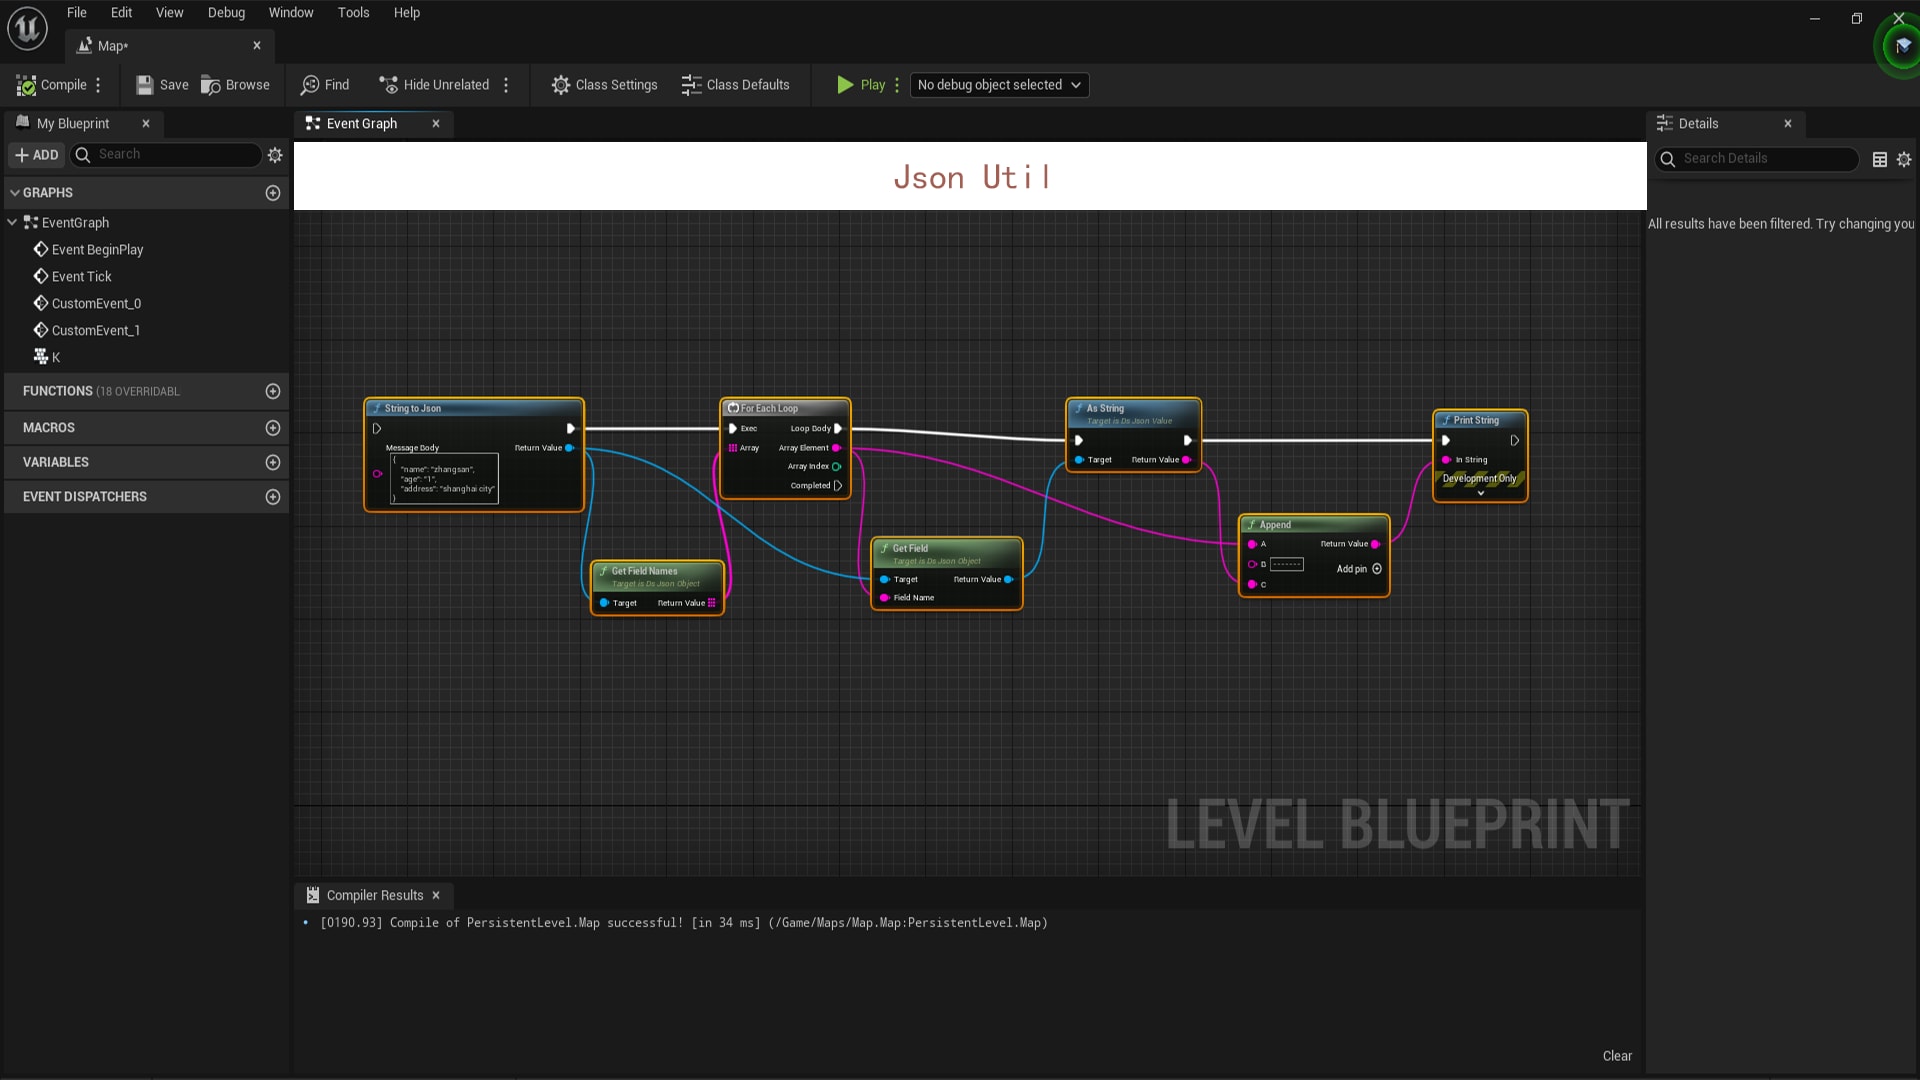The height and width of the screenshot is (1080, 1920).
Task: Open Class Defaults panel
Action: click(x=735, y=85)
